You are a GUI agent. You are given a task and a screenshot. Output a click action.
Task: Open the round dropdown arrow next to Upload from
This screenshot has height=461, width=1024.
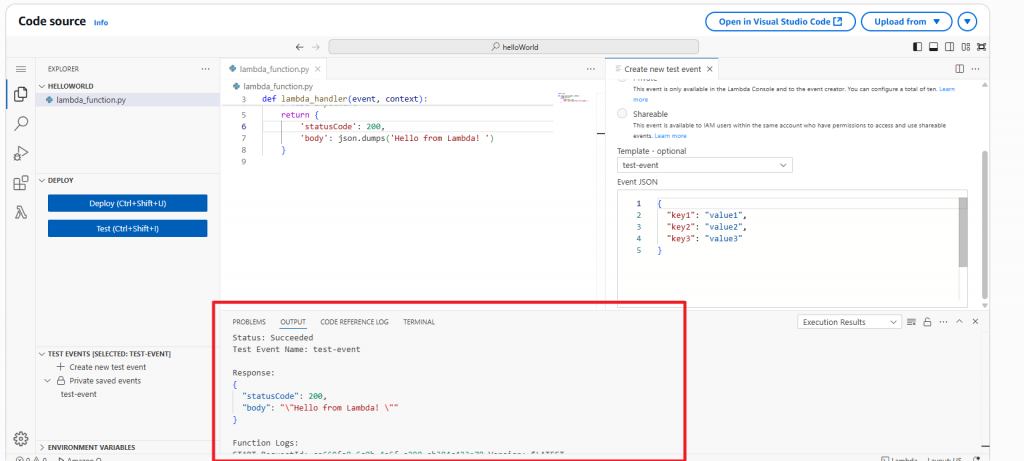pos(967,22)
